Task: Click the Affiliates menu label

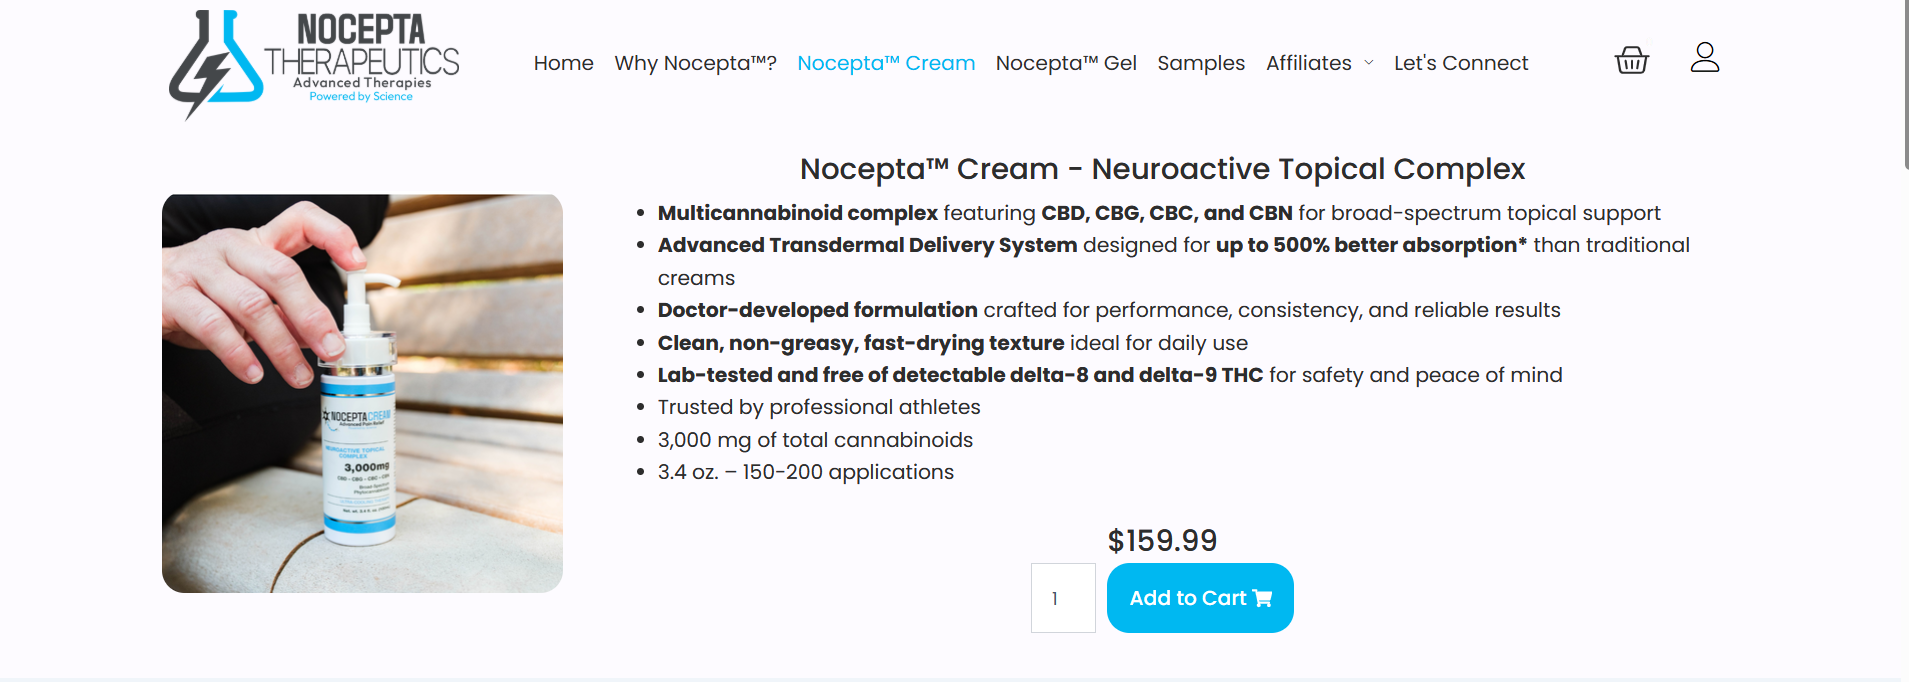Action: (x=1308, y=63)
